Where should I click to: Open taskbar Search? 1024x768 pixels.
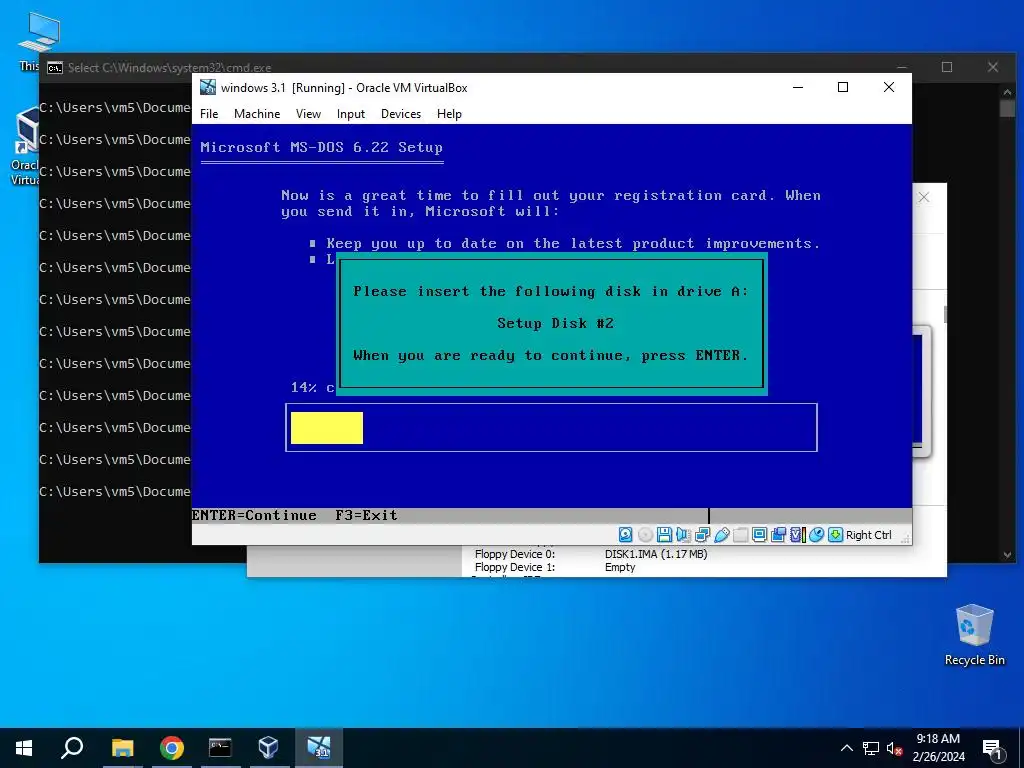pos(72,748)
